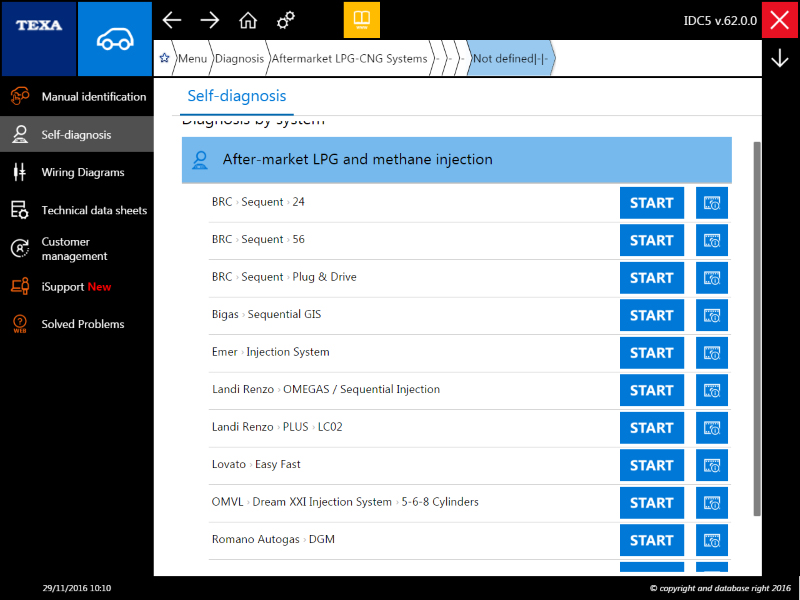Open Wiring Diagrams in sidebar
Screen dimensions: 800x600
(x=77, y=172)
